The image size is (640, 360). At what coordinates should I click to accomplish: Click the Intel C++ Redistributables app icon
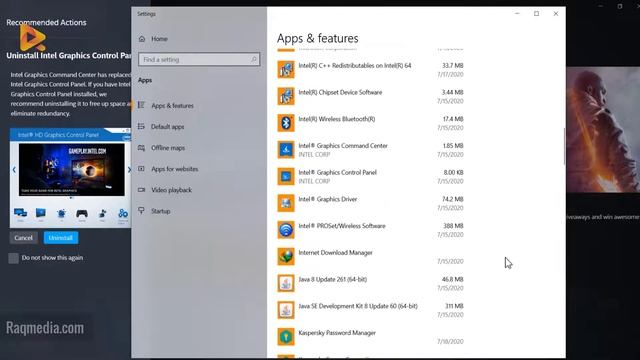click(x=286, y=69)
